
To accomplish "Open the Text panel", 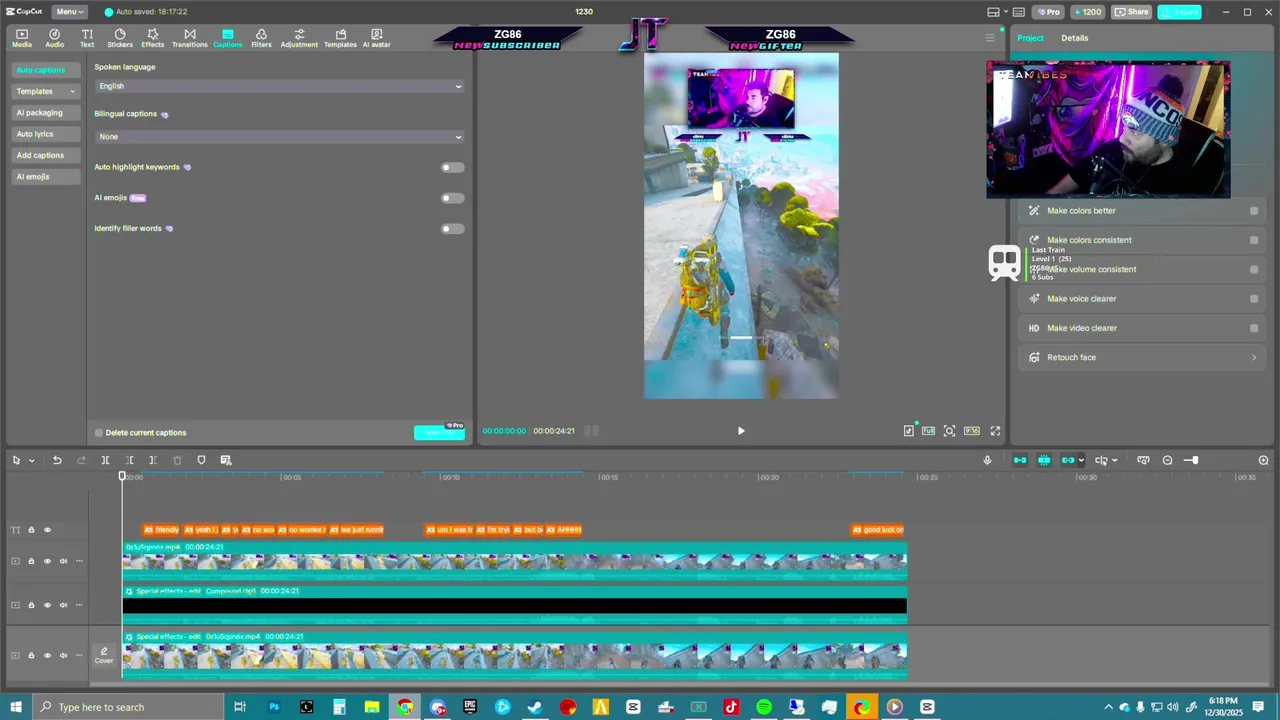I will pos(87,38).
